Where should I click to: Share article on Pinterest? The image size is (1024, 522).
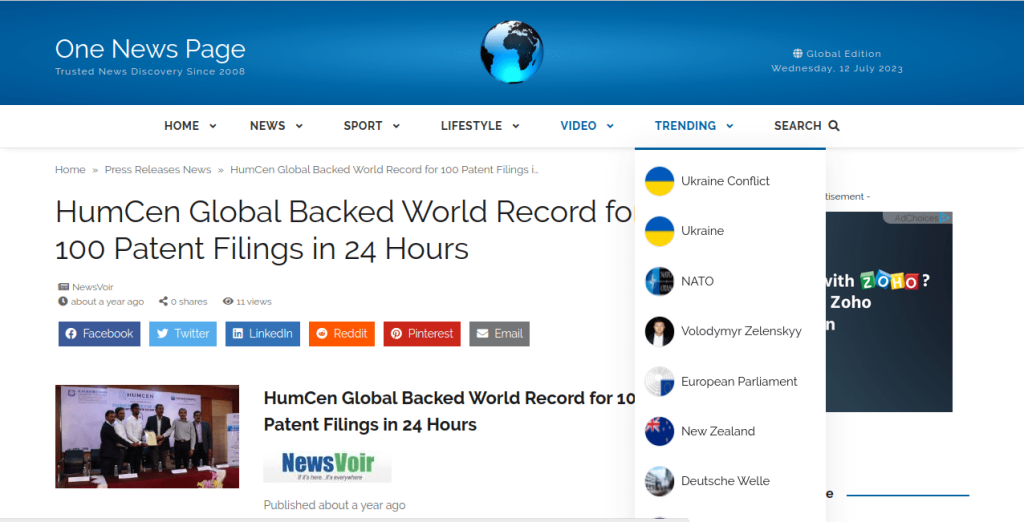tap(422, 334)
